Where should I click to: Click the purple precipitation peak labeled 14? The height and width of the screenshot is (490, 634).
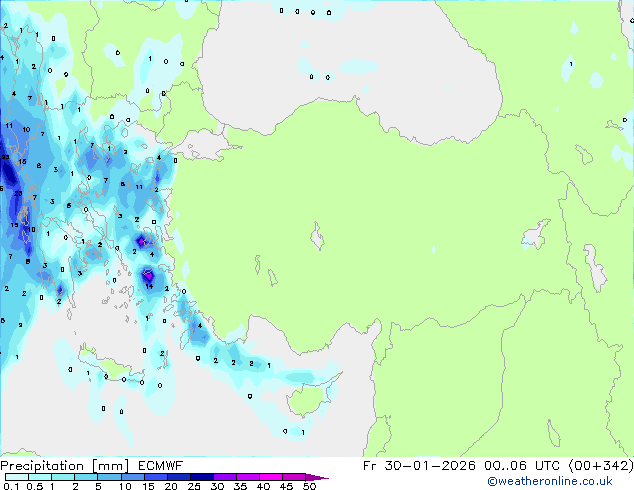147,275
